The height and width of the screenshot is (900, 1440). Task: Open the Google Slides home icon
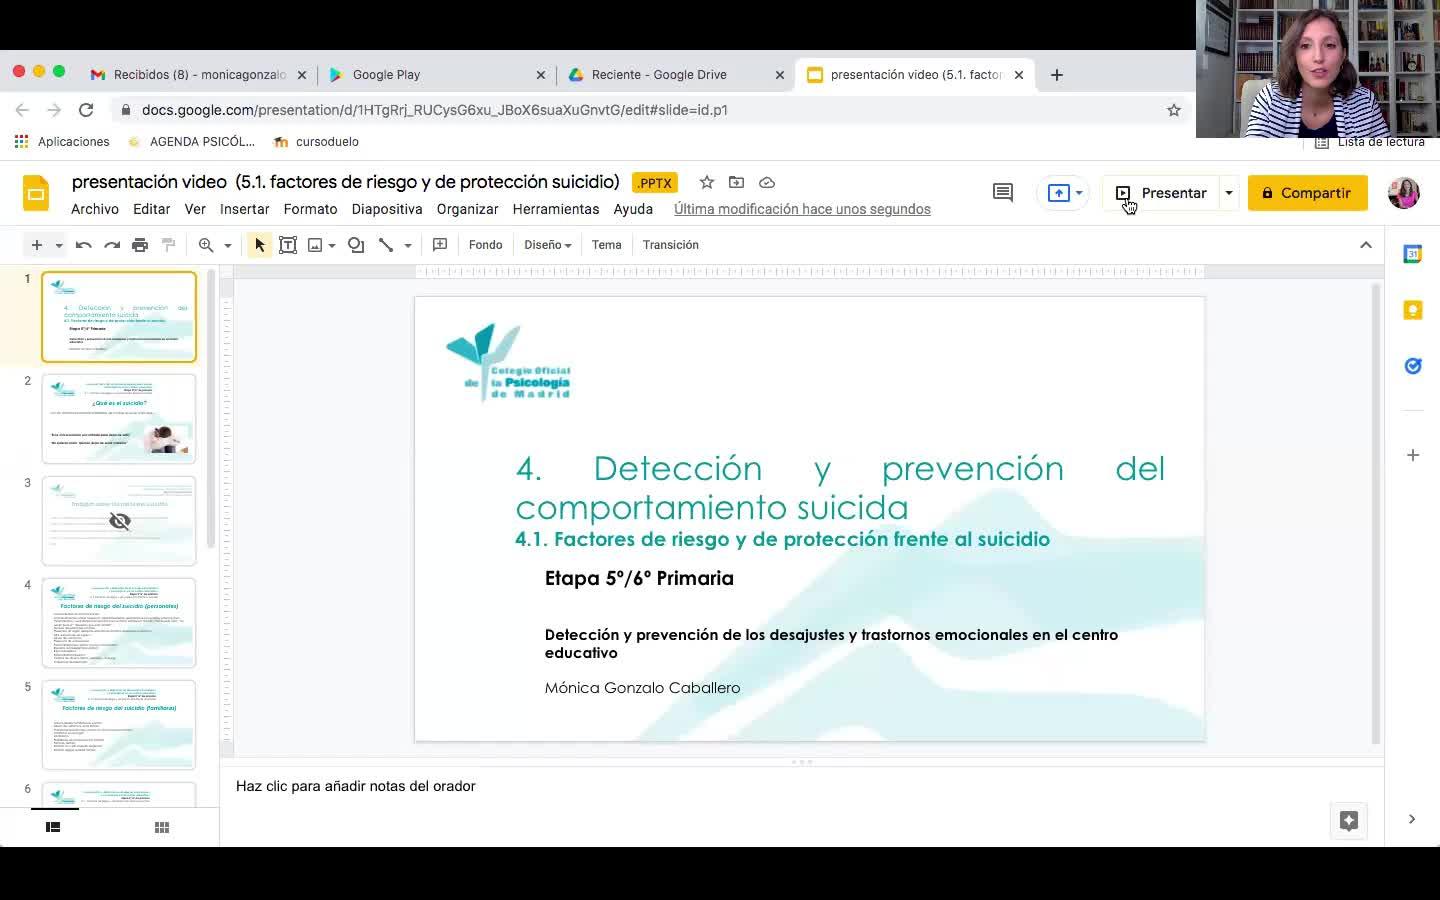(x=36, y=193)
